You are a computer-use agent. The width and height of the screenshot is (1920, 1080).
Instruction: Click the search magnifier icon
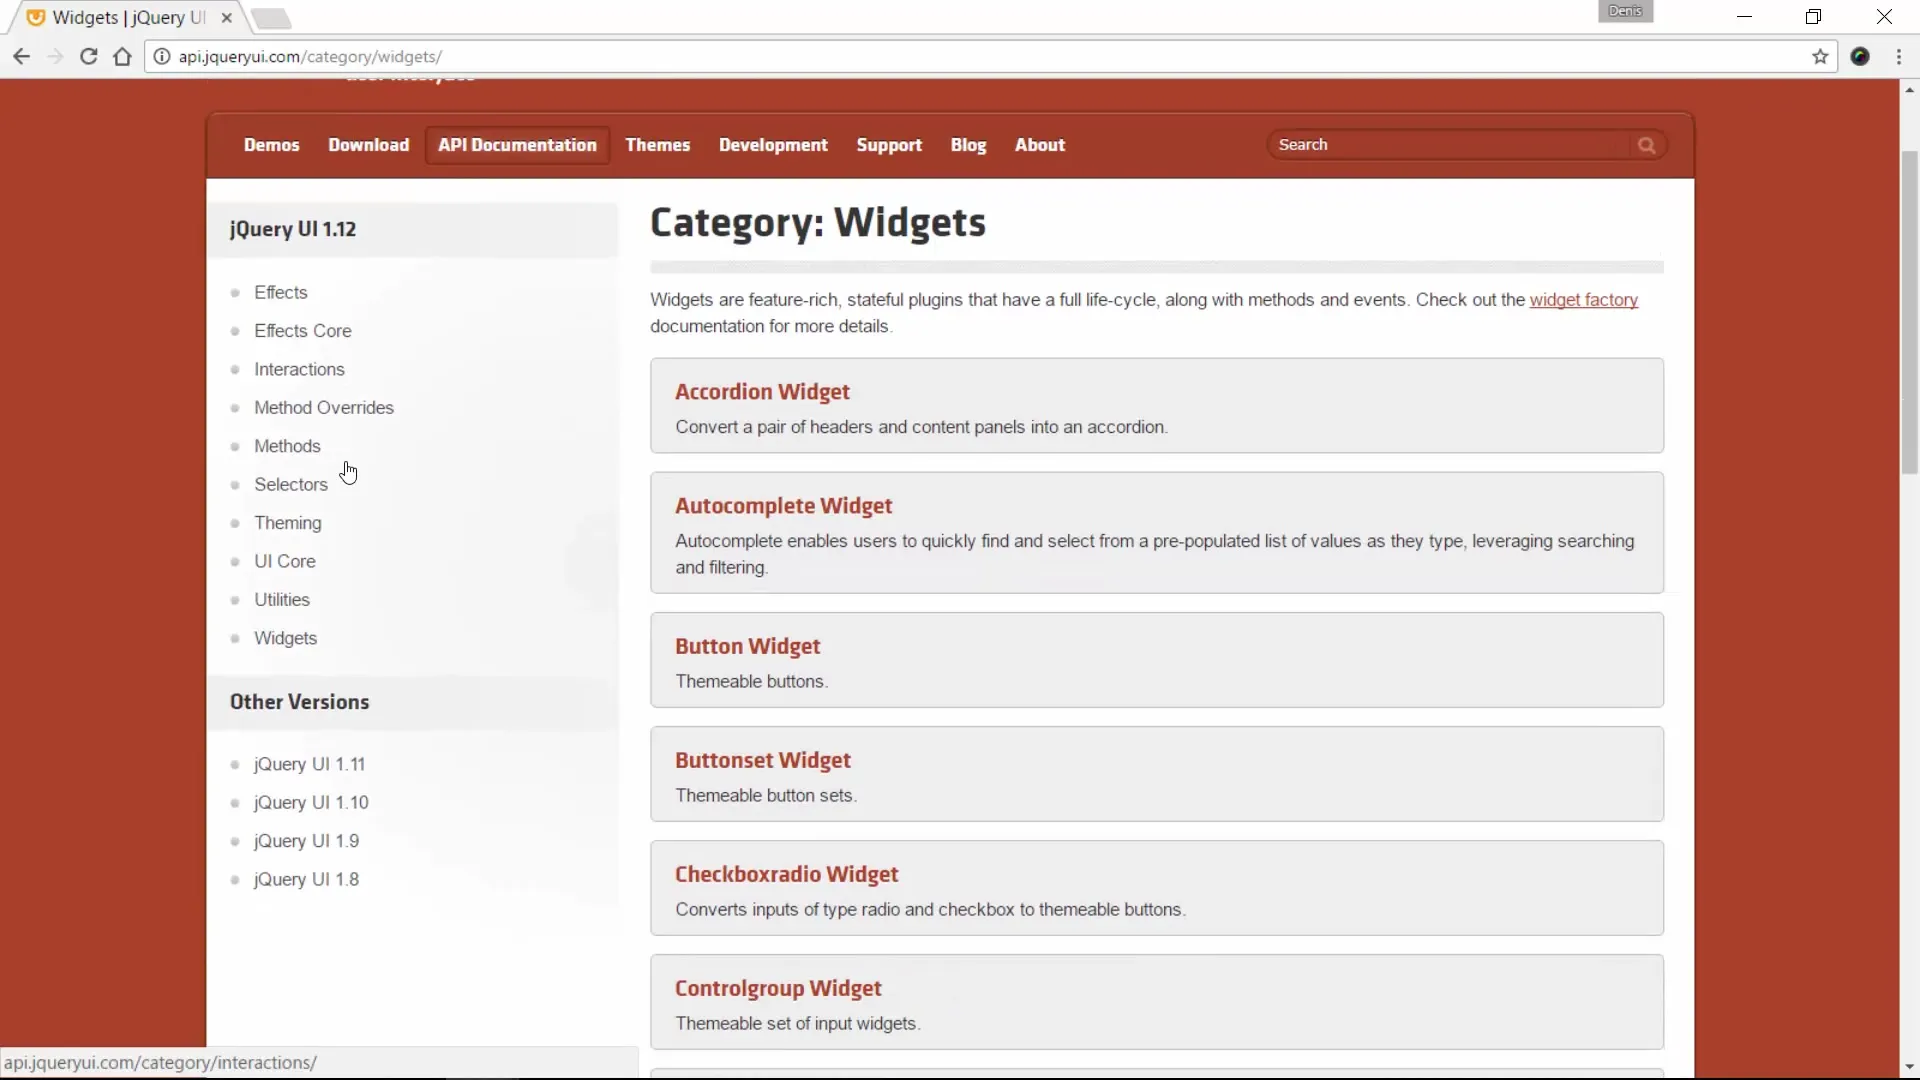point(1646,145)
